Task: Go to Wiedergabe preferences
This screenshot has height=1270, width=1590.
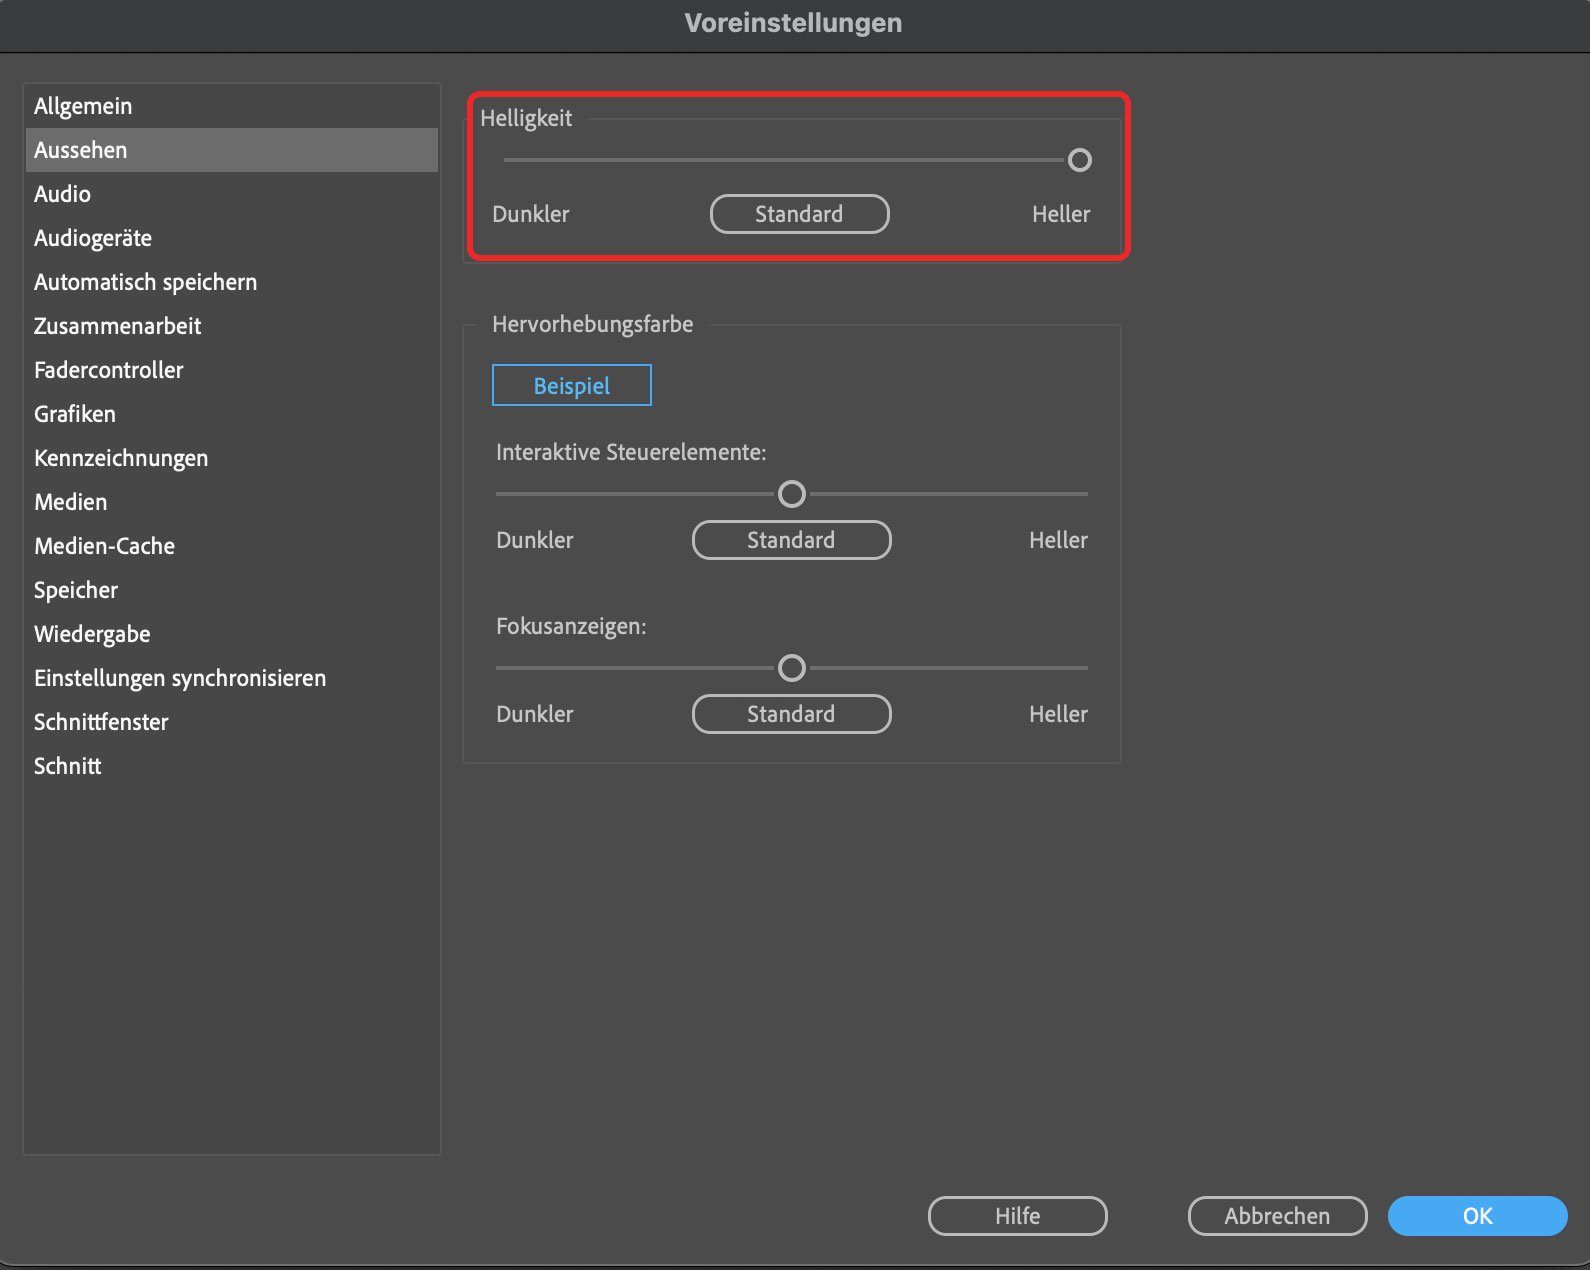Action: 92,634
